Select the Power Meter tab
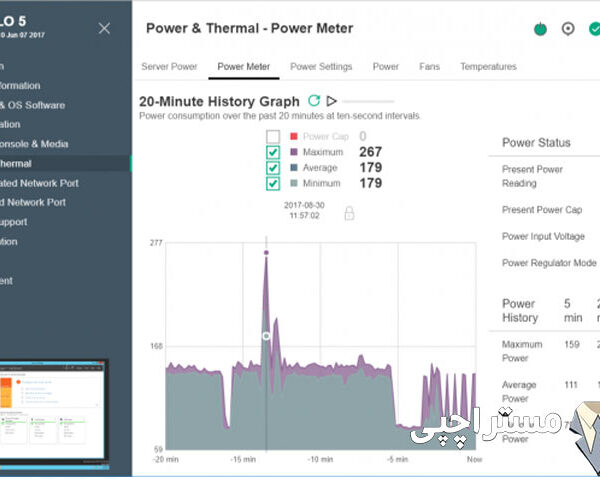 (x=244, y=67)
